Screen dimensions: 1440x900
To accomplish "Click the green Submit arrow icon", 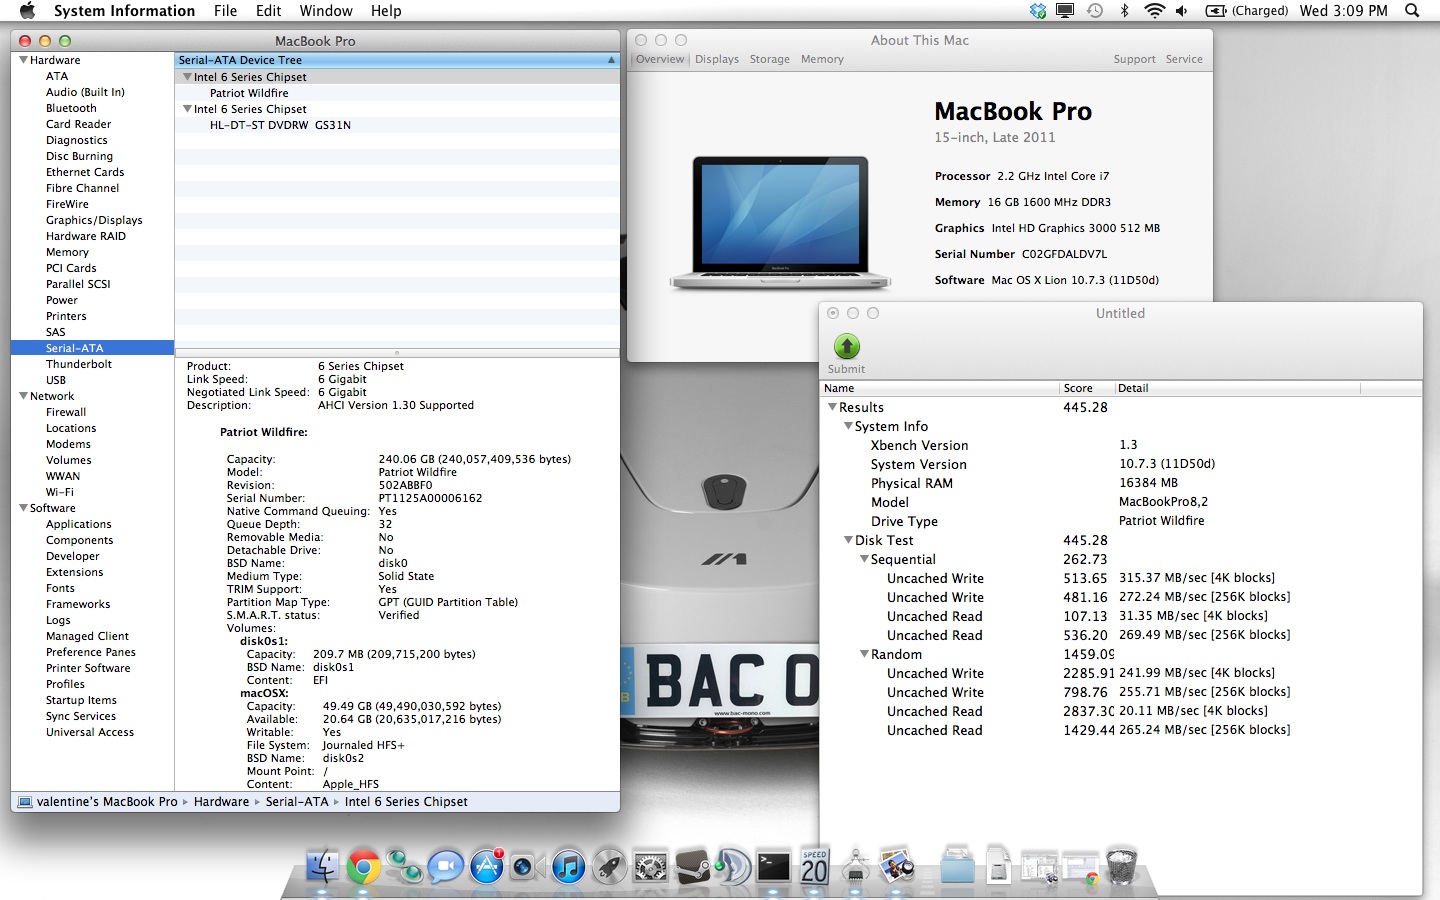I will click(847, 346).
